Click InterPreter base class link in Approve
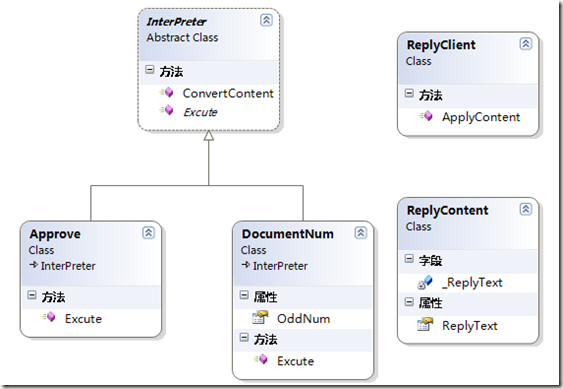 68,266
